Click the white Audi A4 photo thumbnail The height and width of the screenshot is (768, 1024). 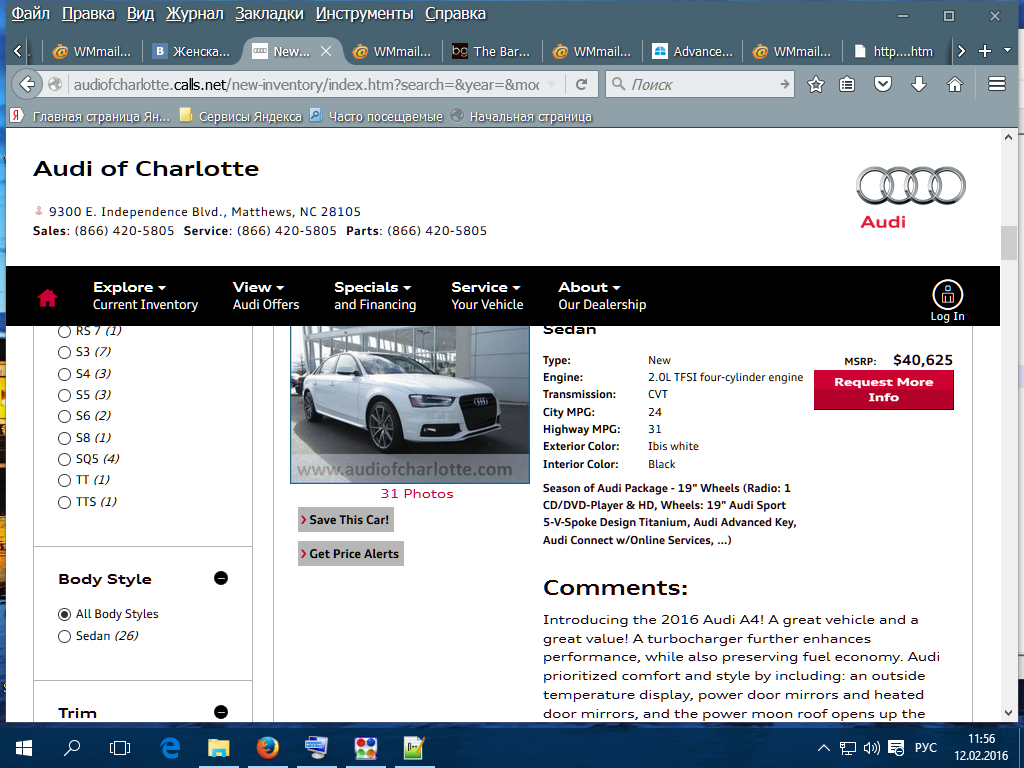[409, 404]
